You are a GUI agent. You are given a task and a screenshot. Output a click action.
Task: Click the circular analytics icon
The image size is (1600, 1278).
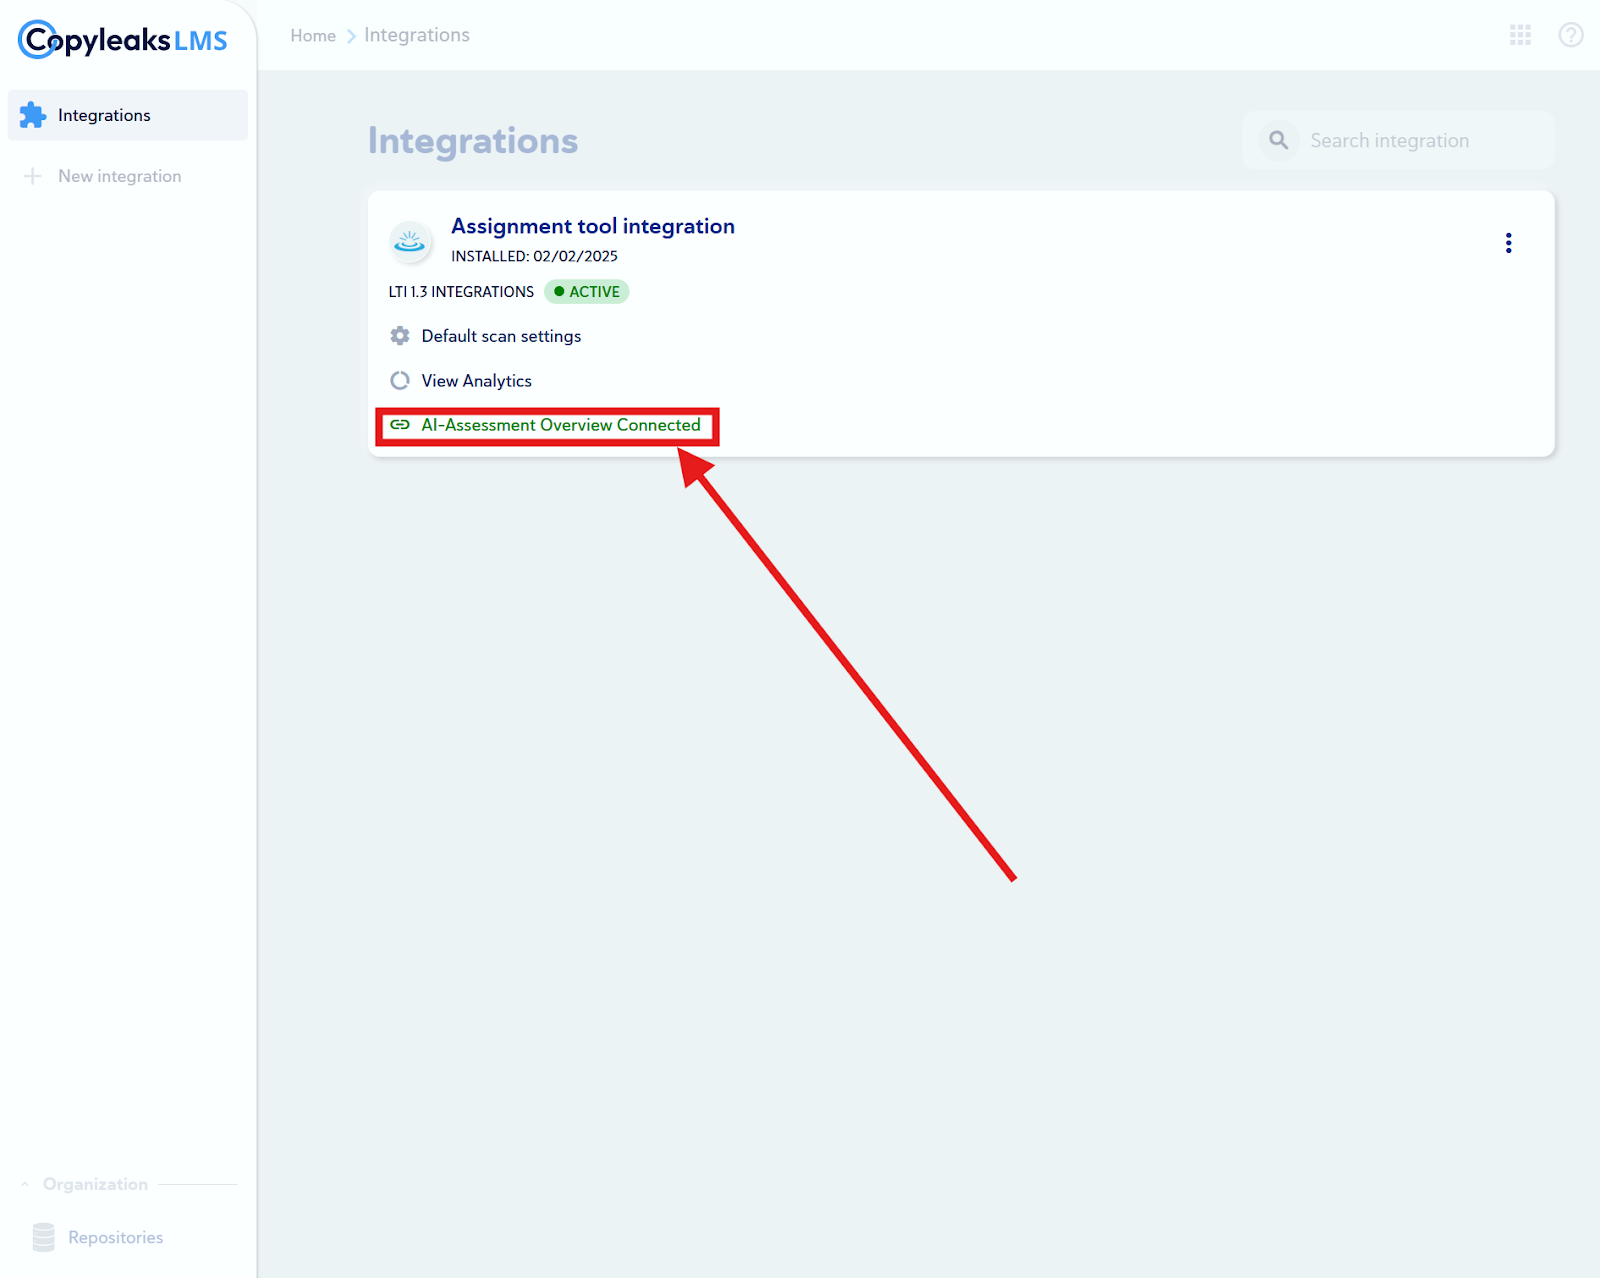[400, 381]
